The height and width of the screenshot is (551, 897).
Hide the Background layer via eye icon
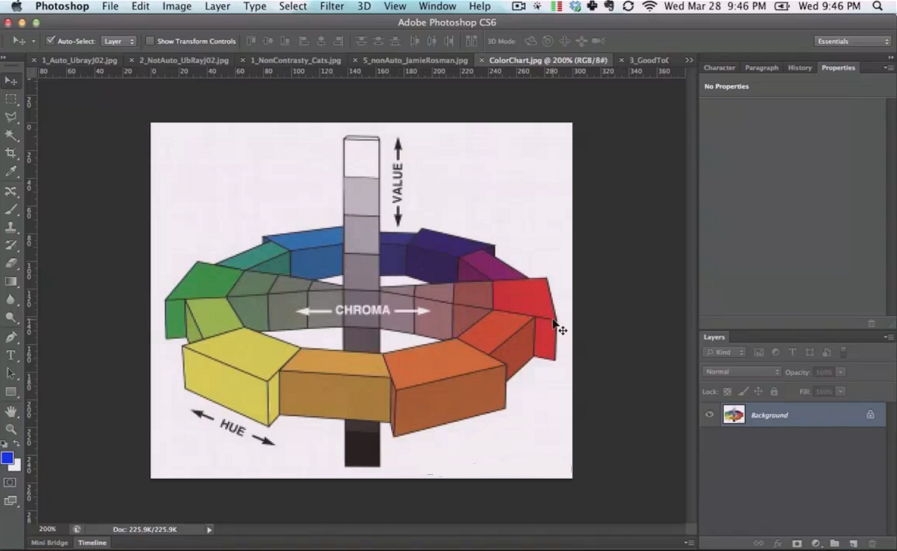709,415
